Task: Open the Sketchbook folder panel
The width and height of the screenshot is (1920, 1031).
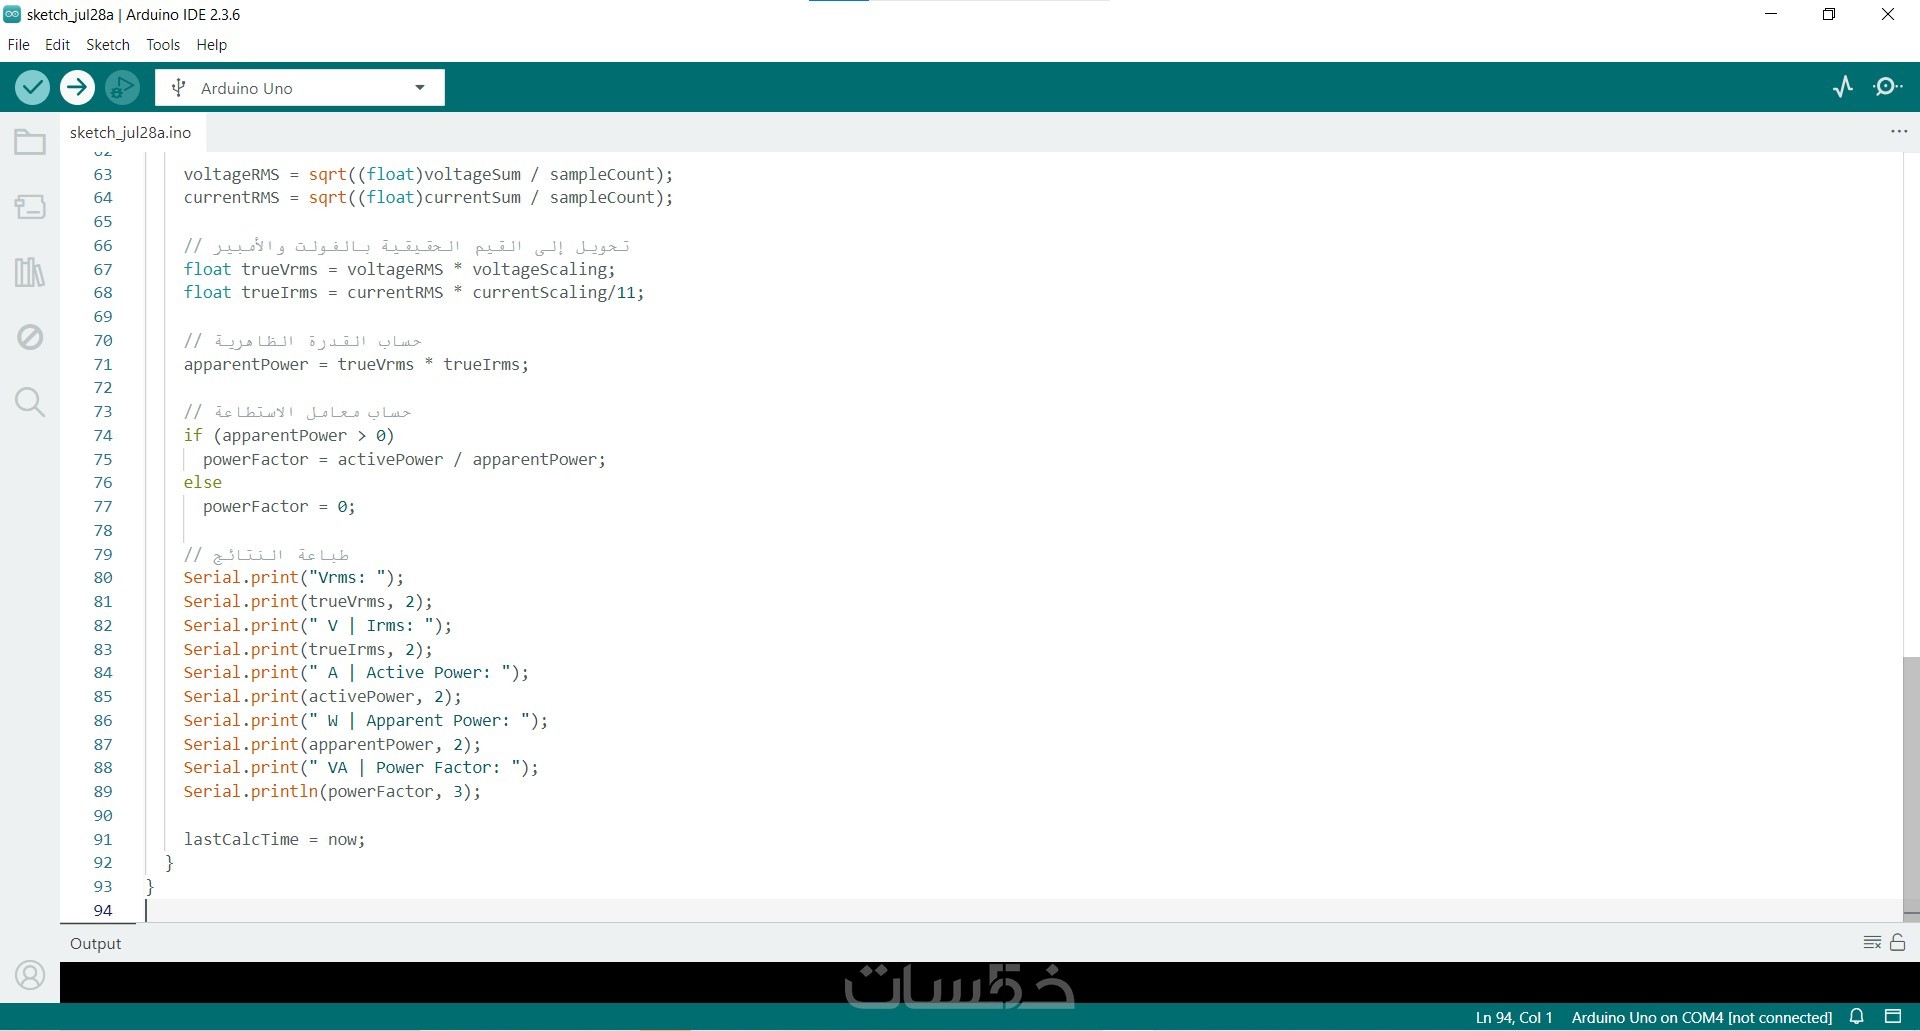Action: [30, 143]
